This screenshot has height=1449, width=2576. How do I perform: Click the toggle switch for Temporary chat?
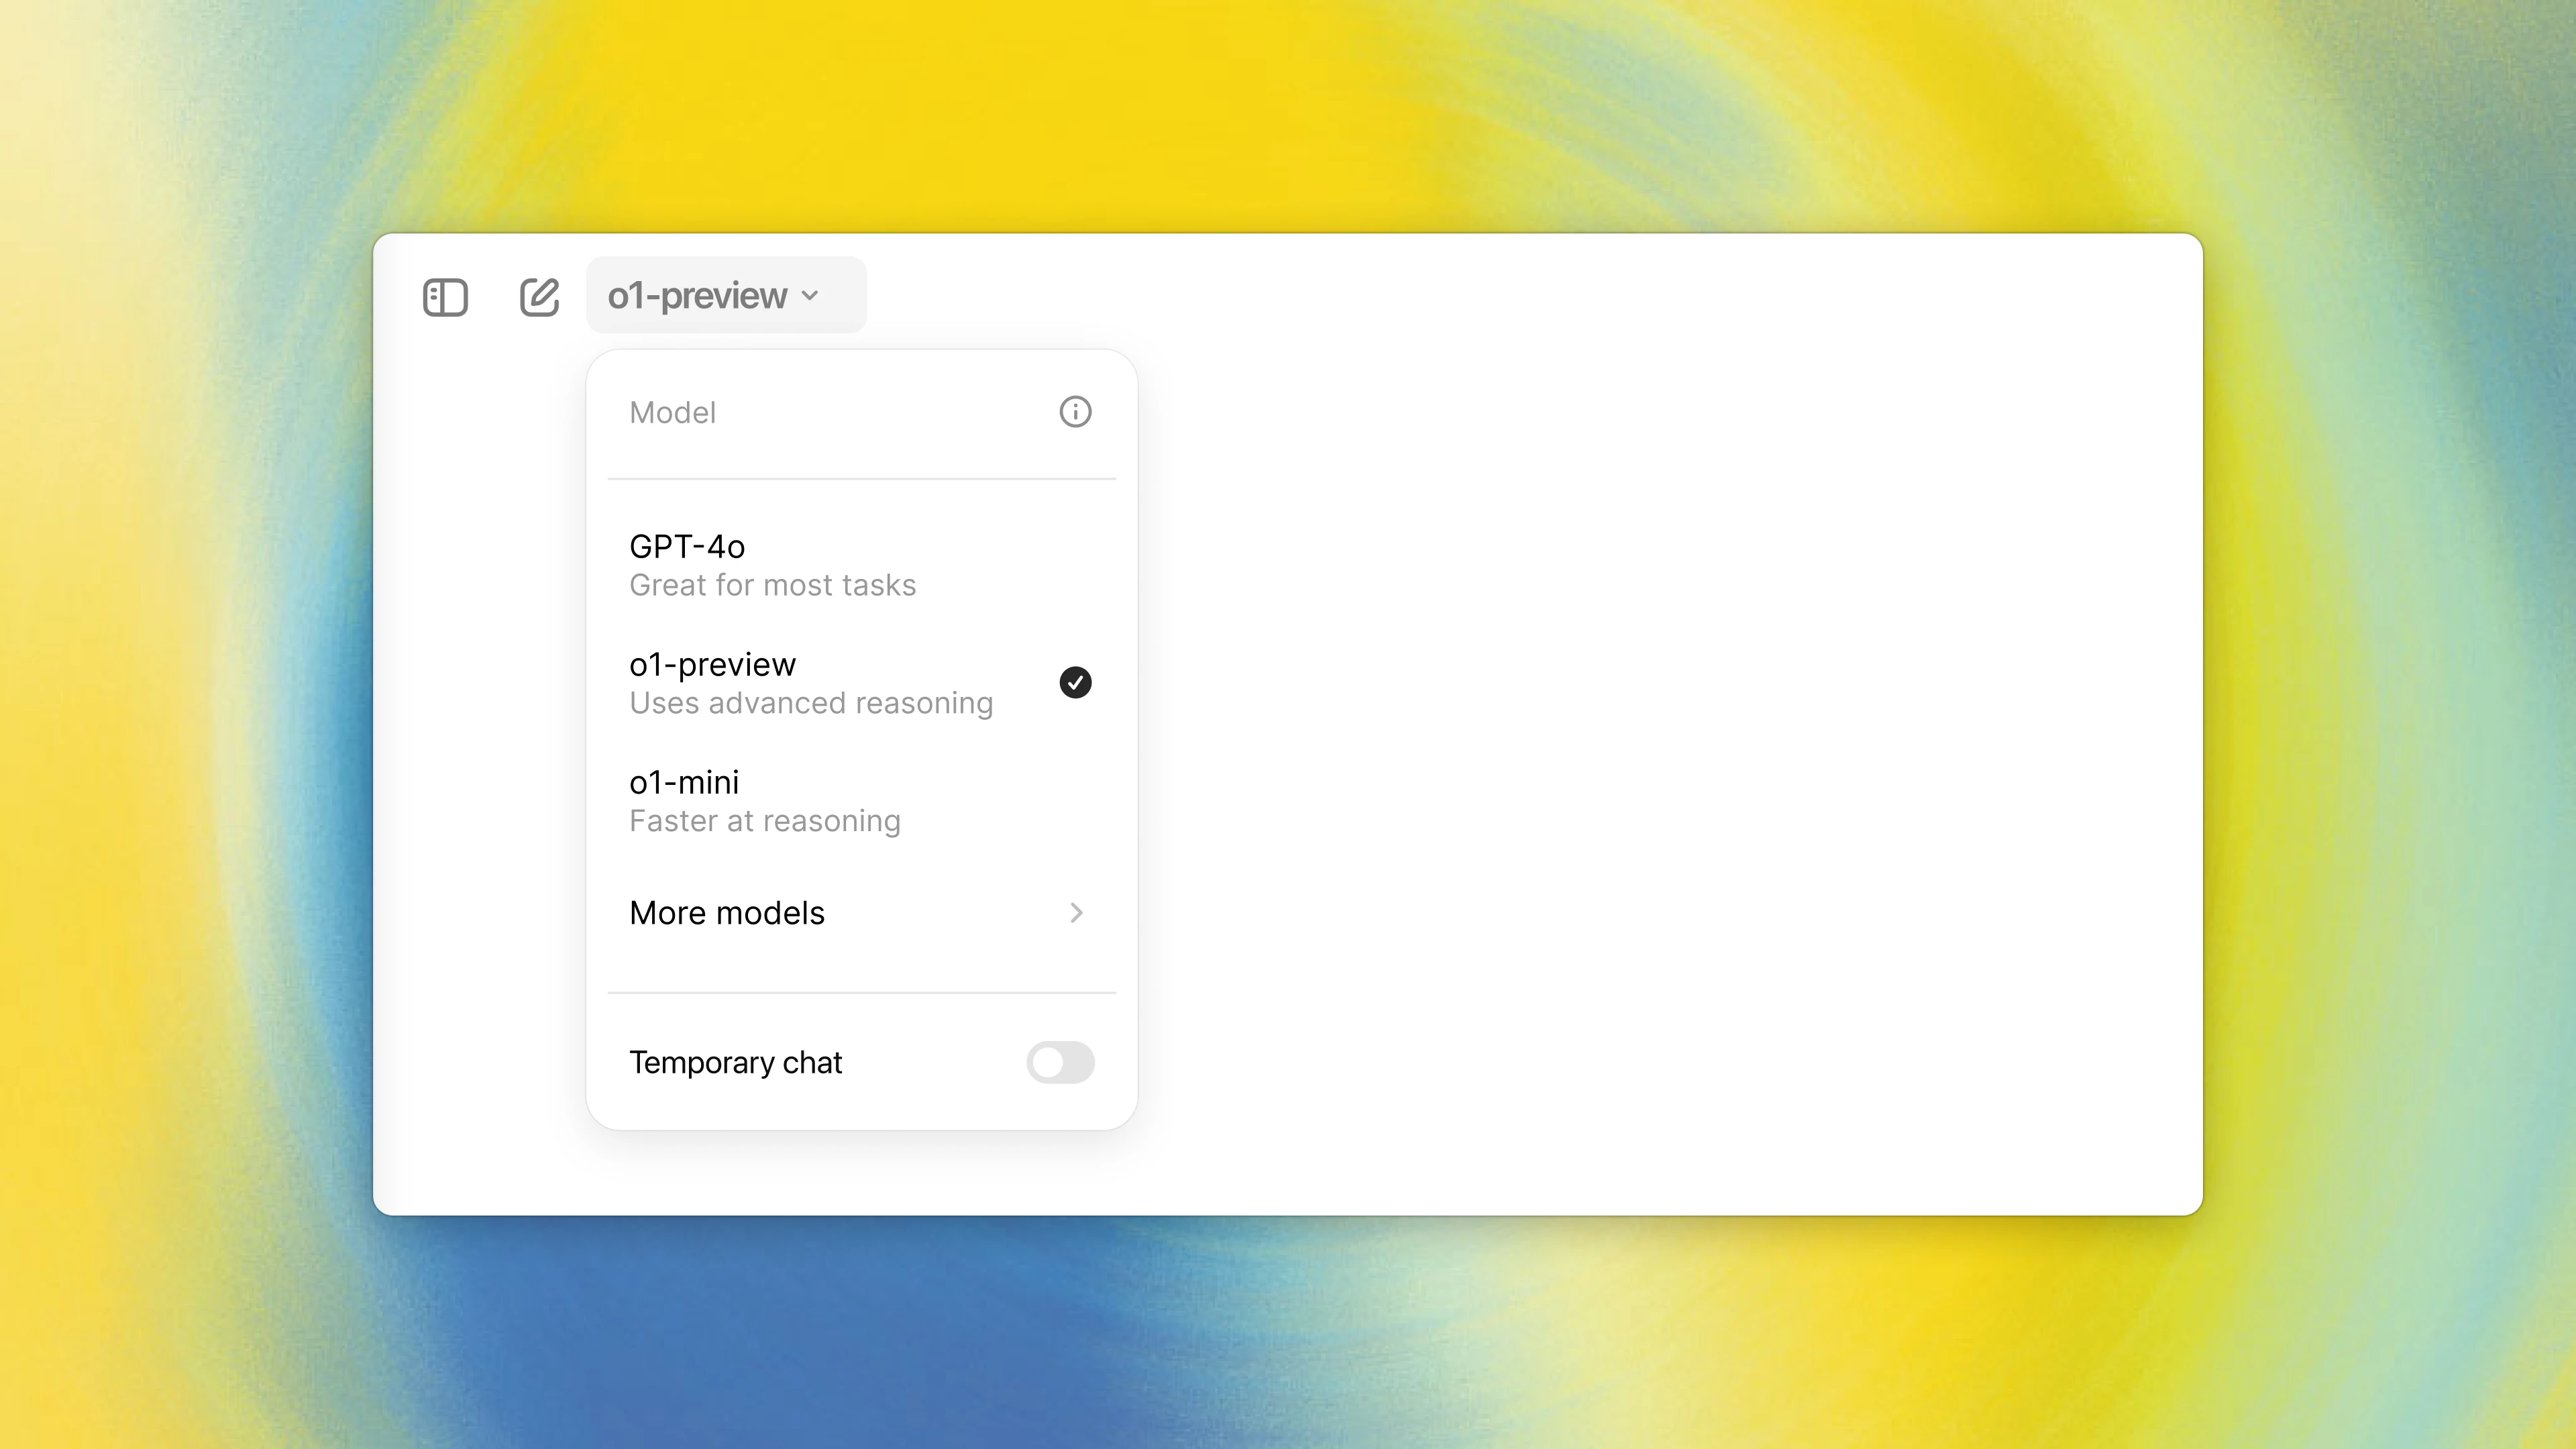pyautogui.click(x=1058, y=1061)
